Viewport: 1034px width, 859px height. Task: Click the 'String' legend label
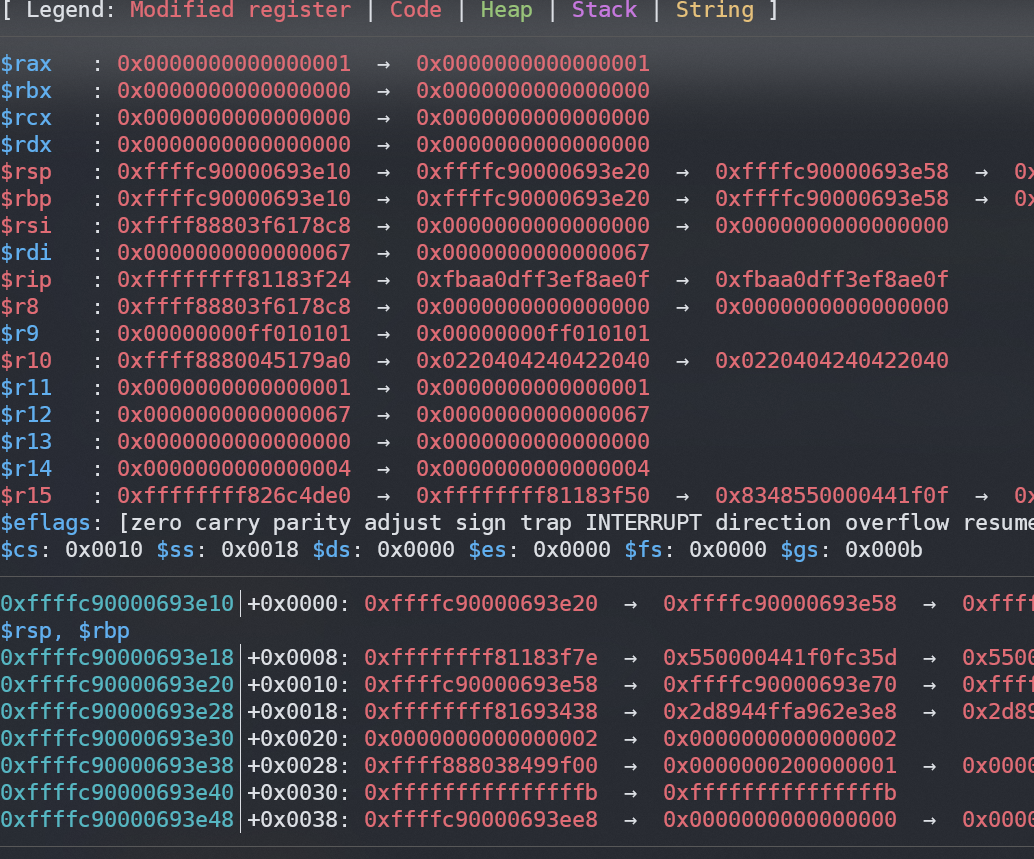(x=714, y=11)
